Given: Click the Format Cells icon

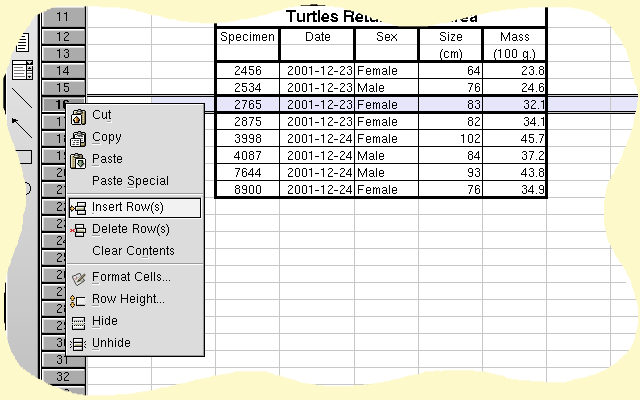Looking at the screenshot, I should coord(78,279).
